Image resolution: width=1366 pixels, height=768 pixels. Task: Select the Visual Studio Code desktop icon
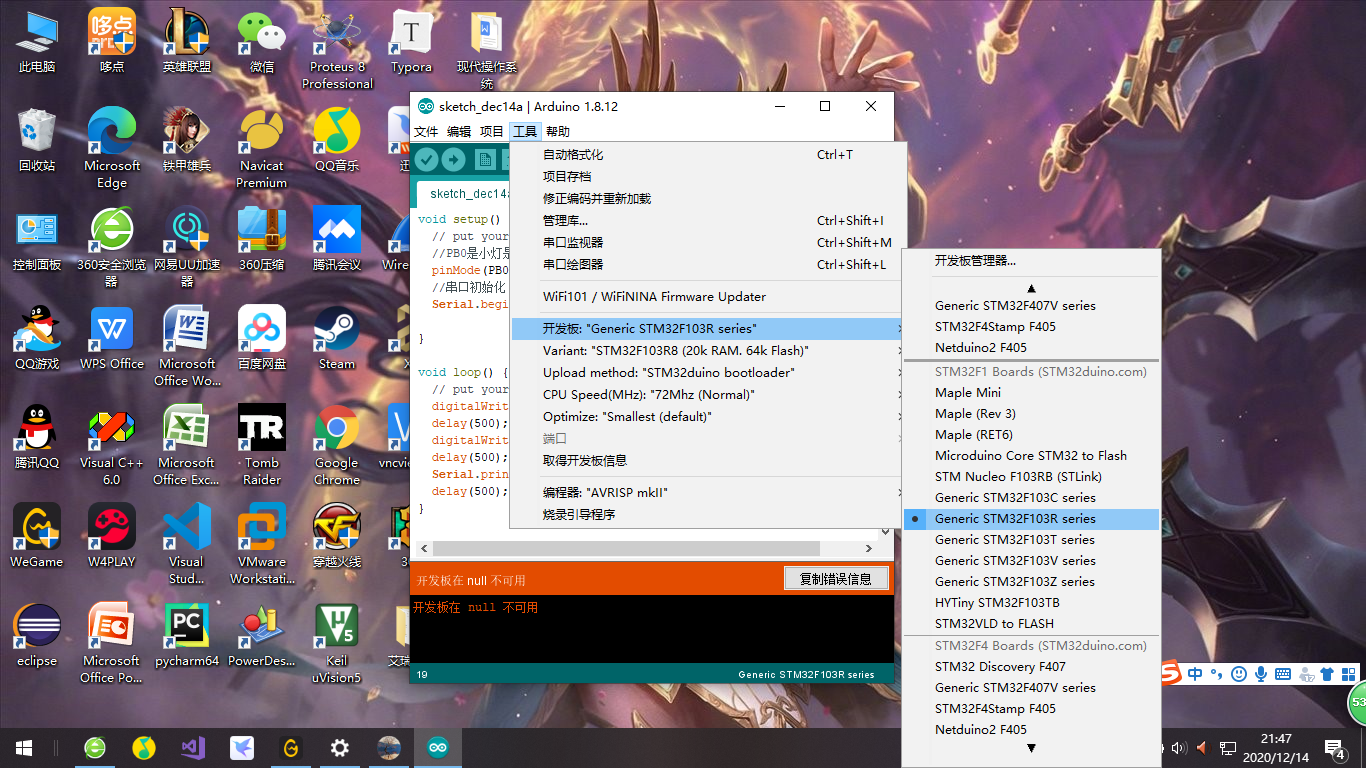187,544
